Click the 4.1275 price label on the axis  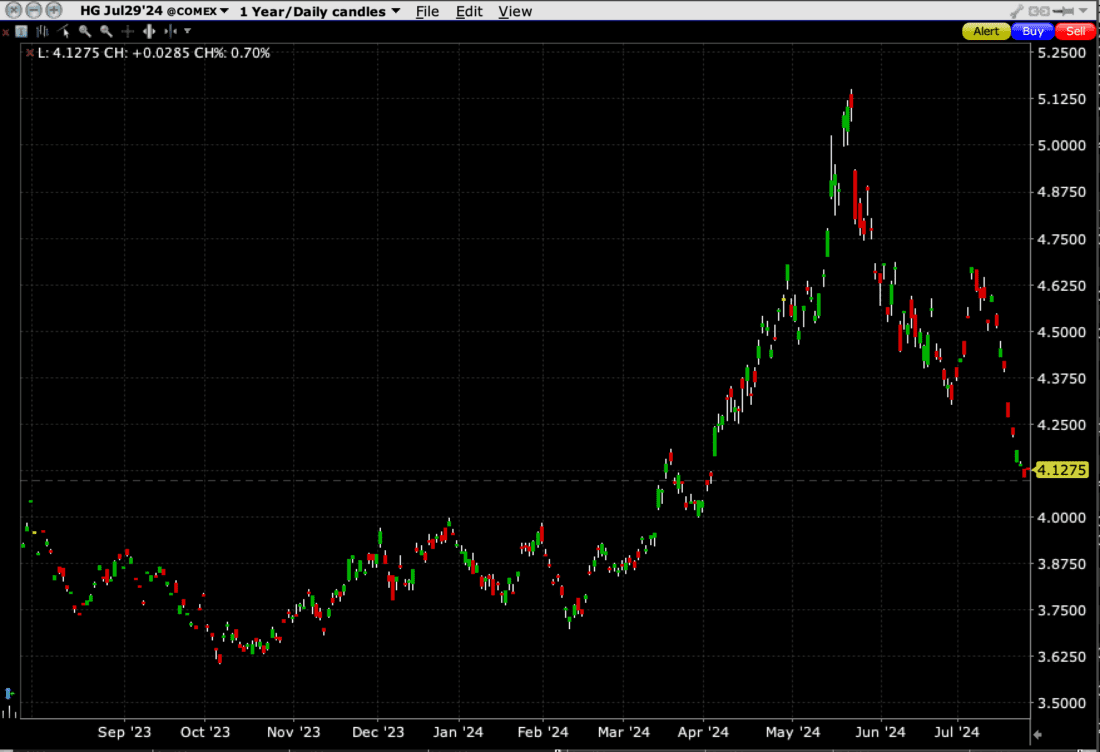click(x=1063, y=469)
